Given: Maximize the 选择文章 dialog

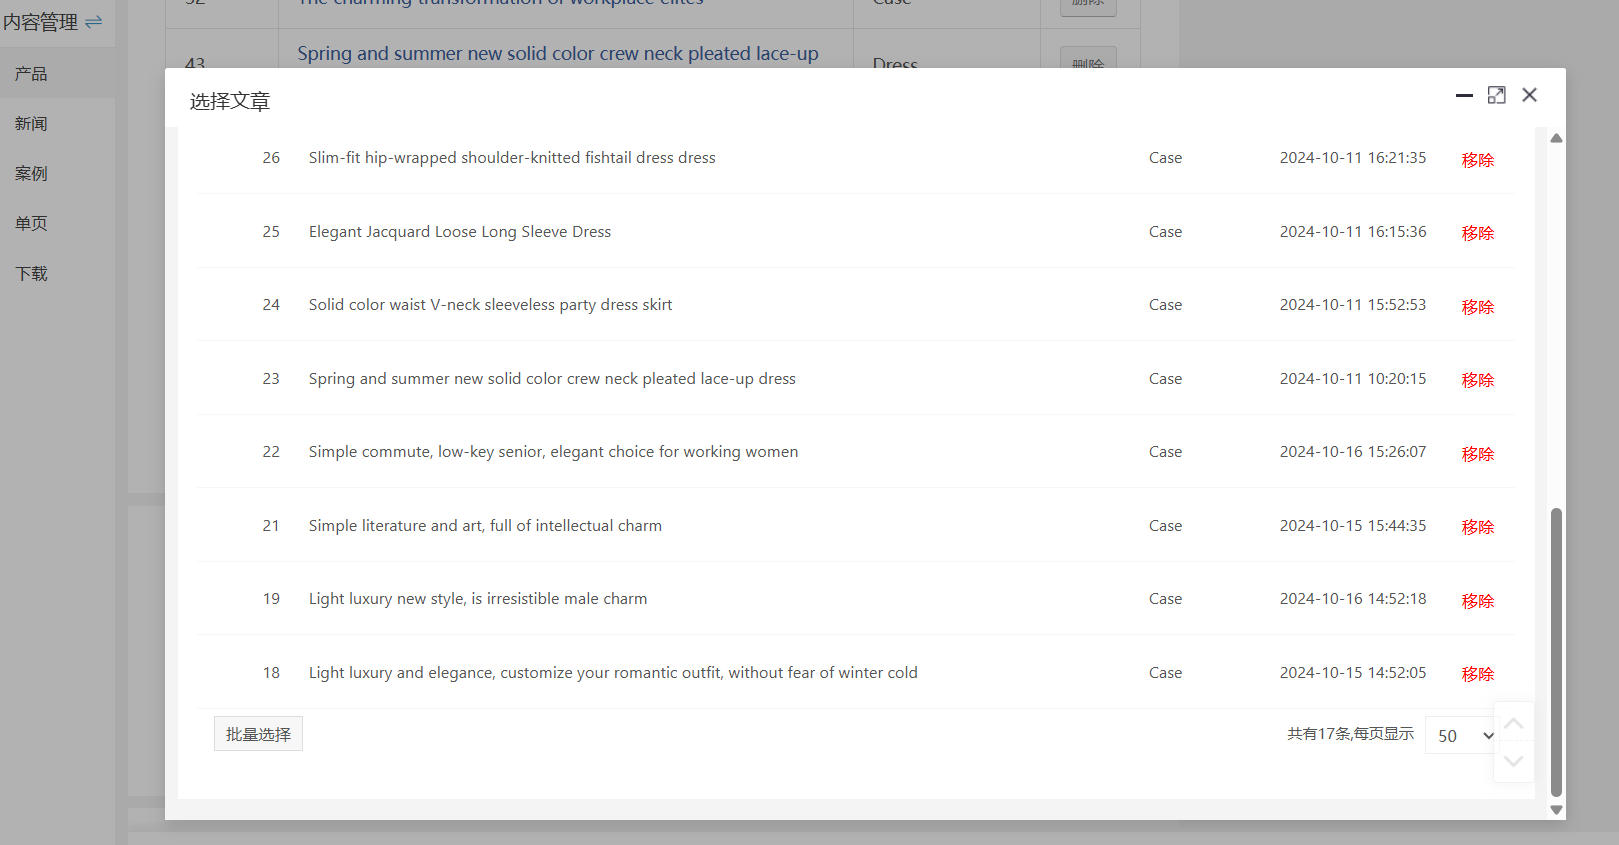Looking at the screenshot, I should (x=1496, y=95).
